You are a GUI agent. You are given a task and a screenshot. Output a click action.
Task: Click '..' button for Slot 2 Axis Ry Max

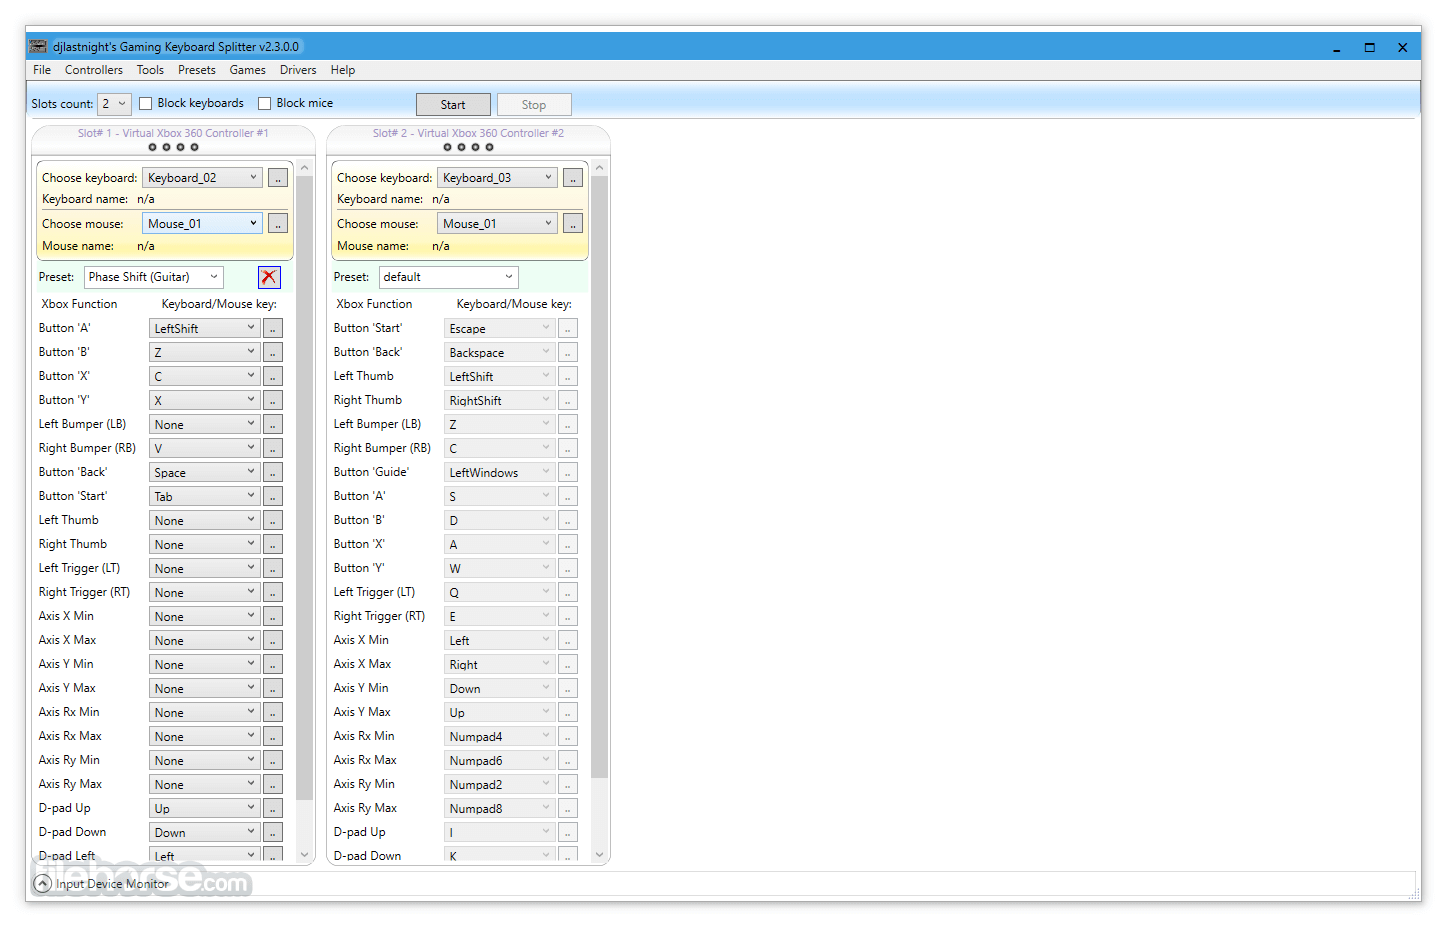point(568,808)
